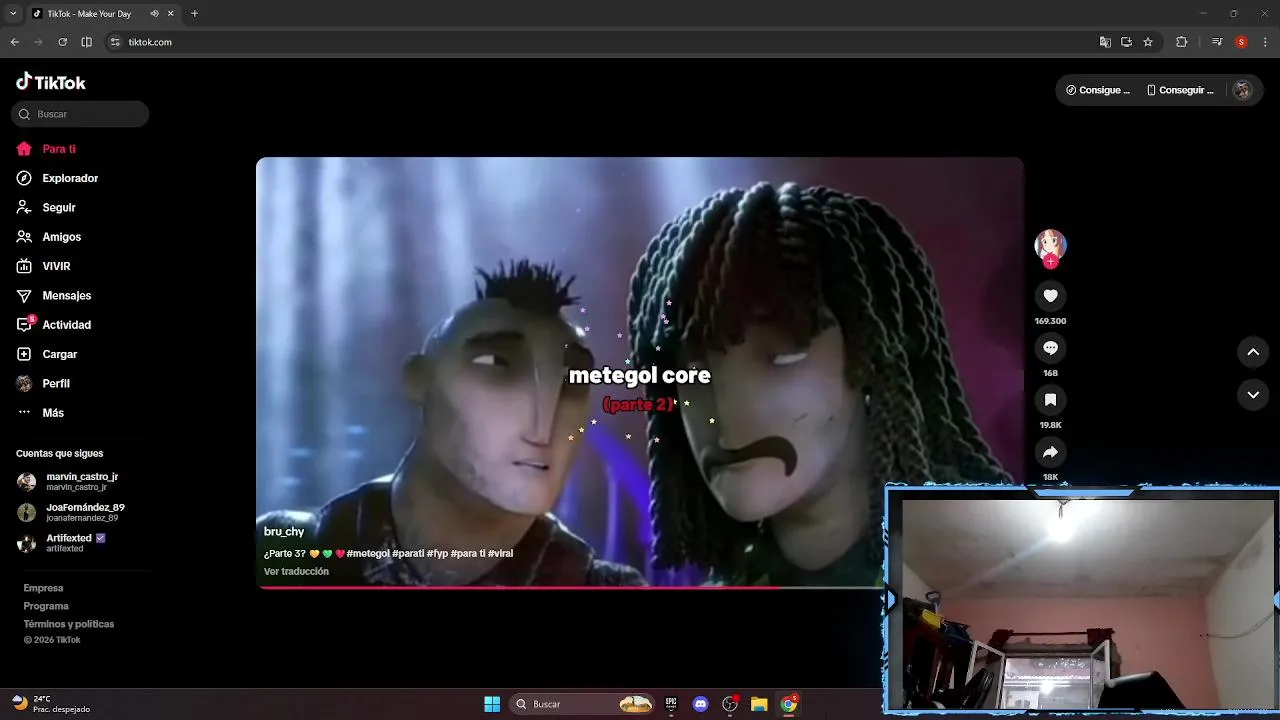Click the translate page icon
Viewport: 1280px width, 720px height.
tap(1105, 42)
